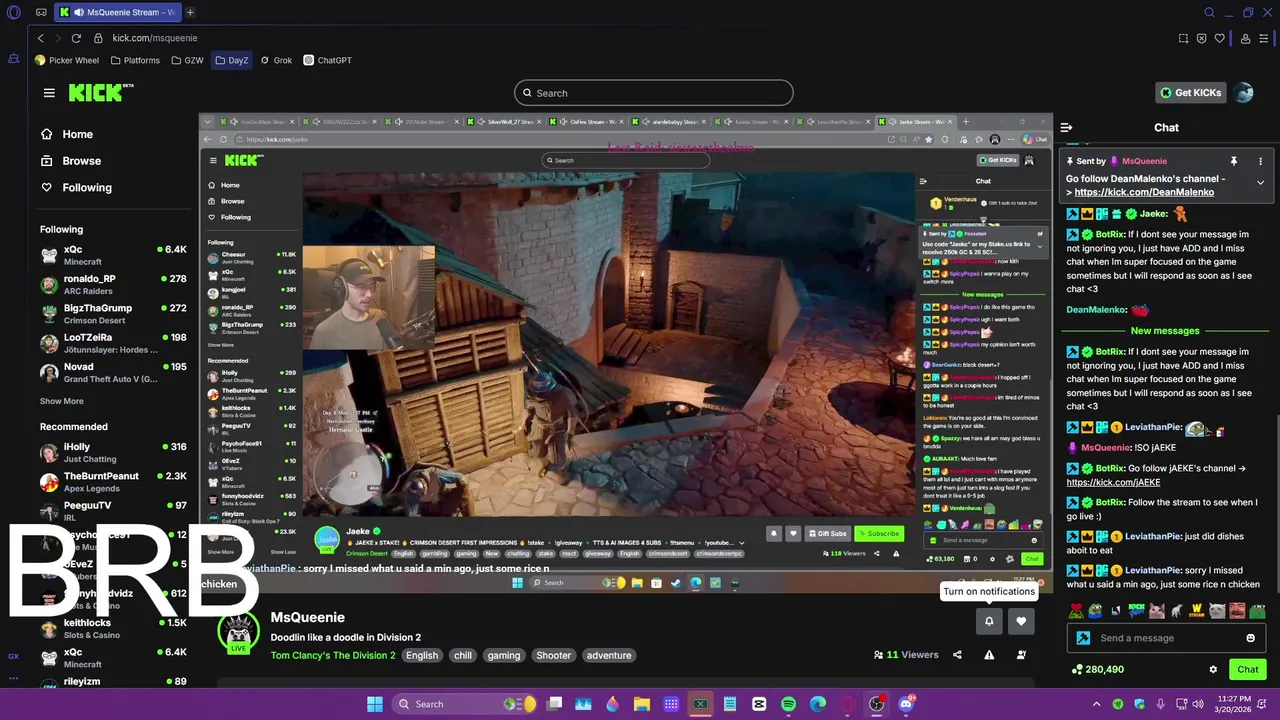Open LooTZeiRa channel

[x=113, y=344]
